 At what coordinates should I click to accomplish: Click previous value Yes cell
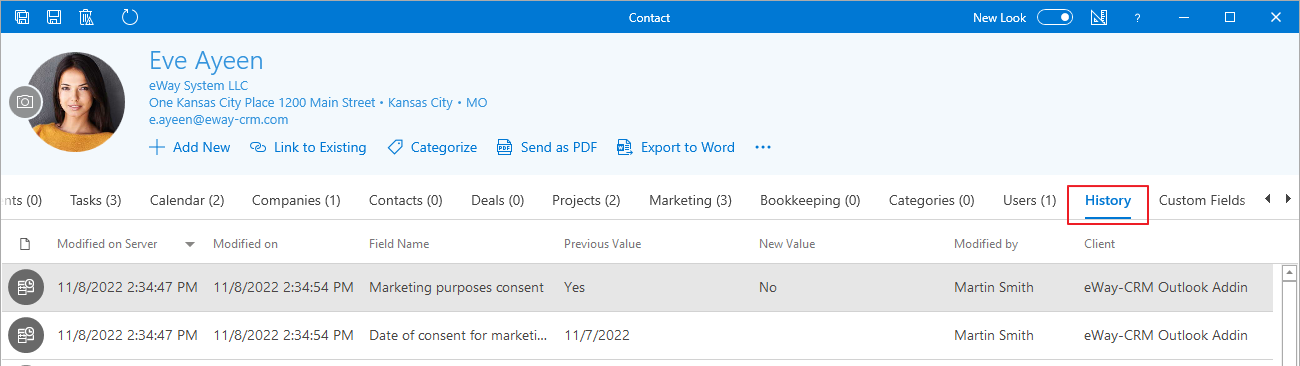pos(575,288)
